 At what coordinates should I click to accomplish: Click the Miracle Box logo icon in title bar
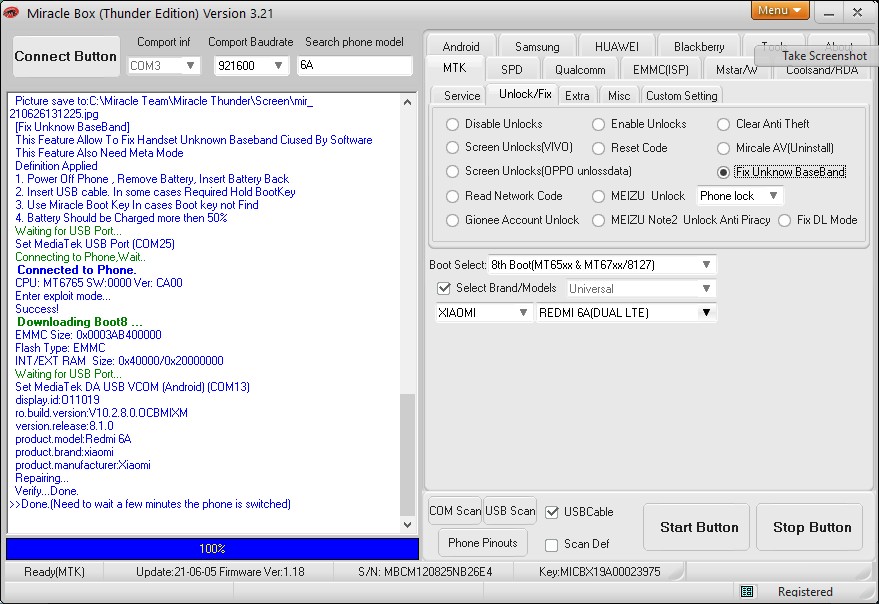[11, 12]
